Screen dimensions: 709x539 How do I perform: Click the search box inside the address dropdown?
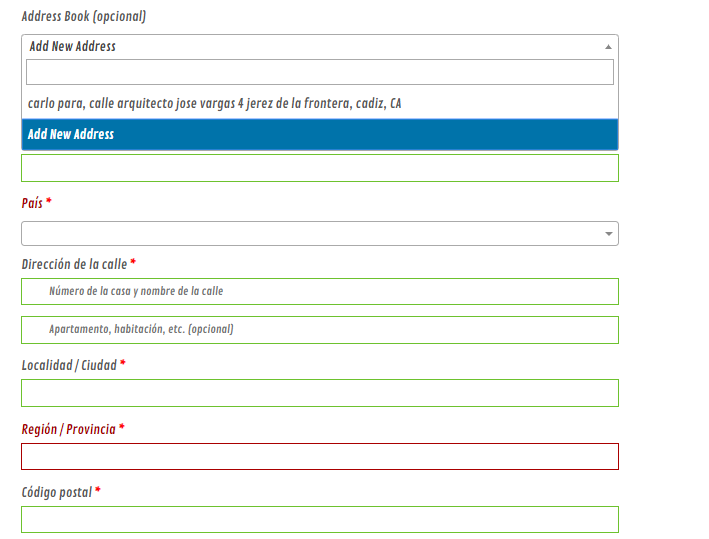320,72
